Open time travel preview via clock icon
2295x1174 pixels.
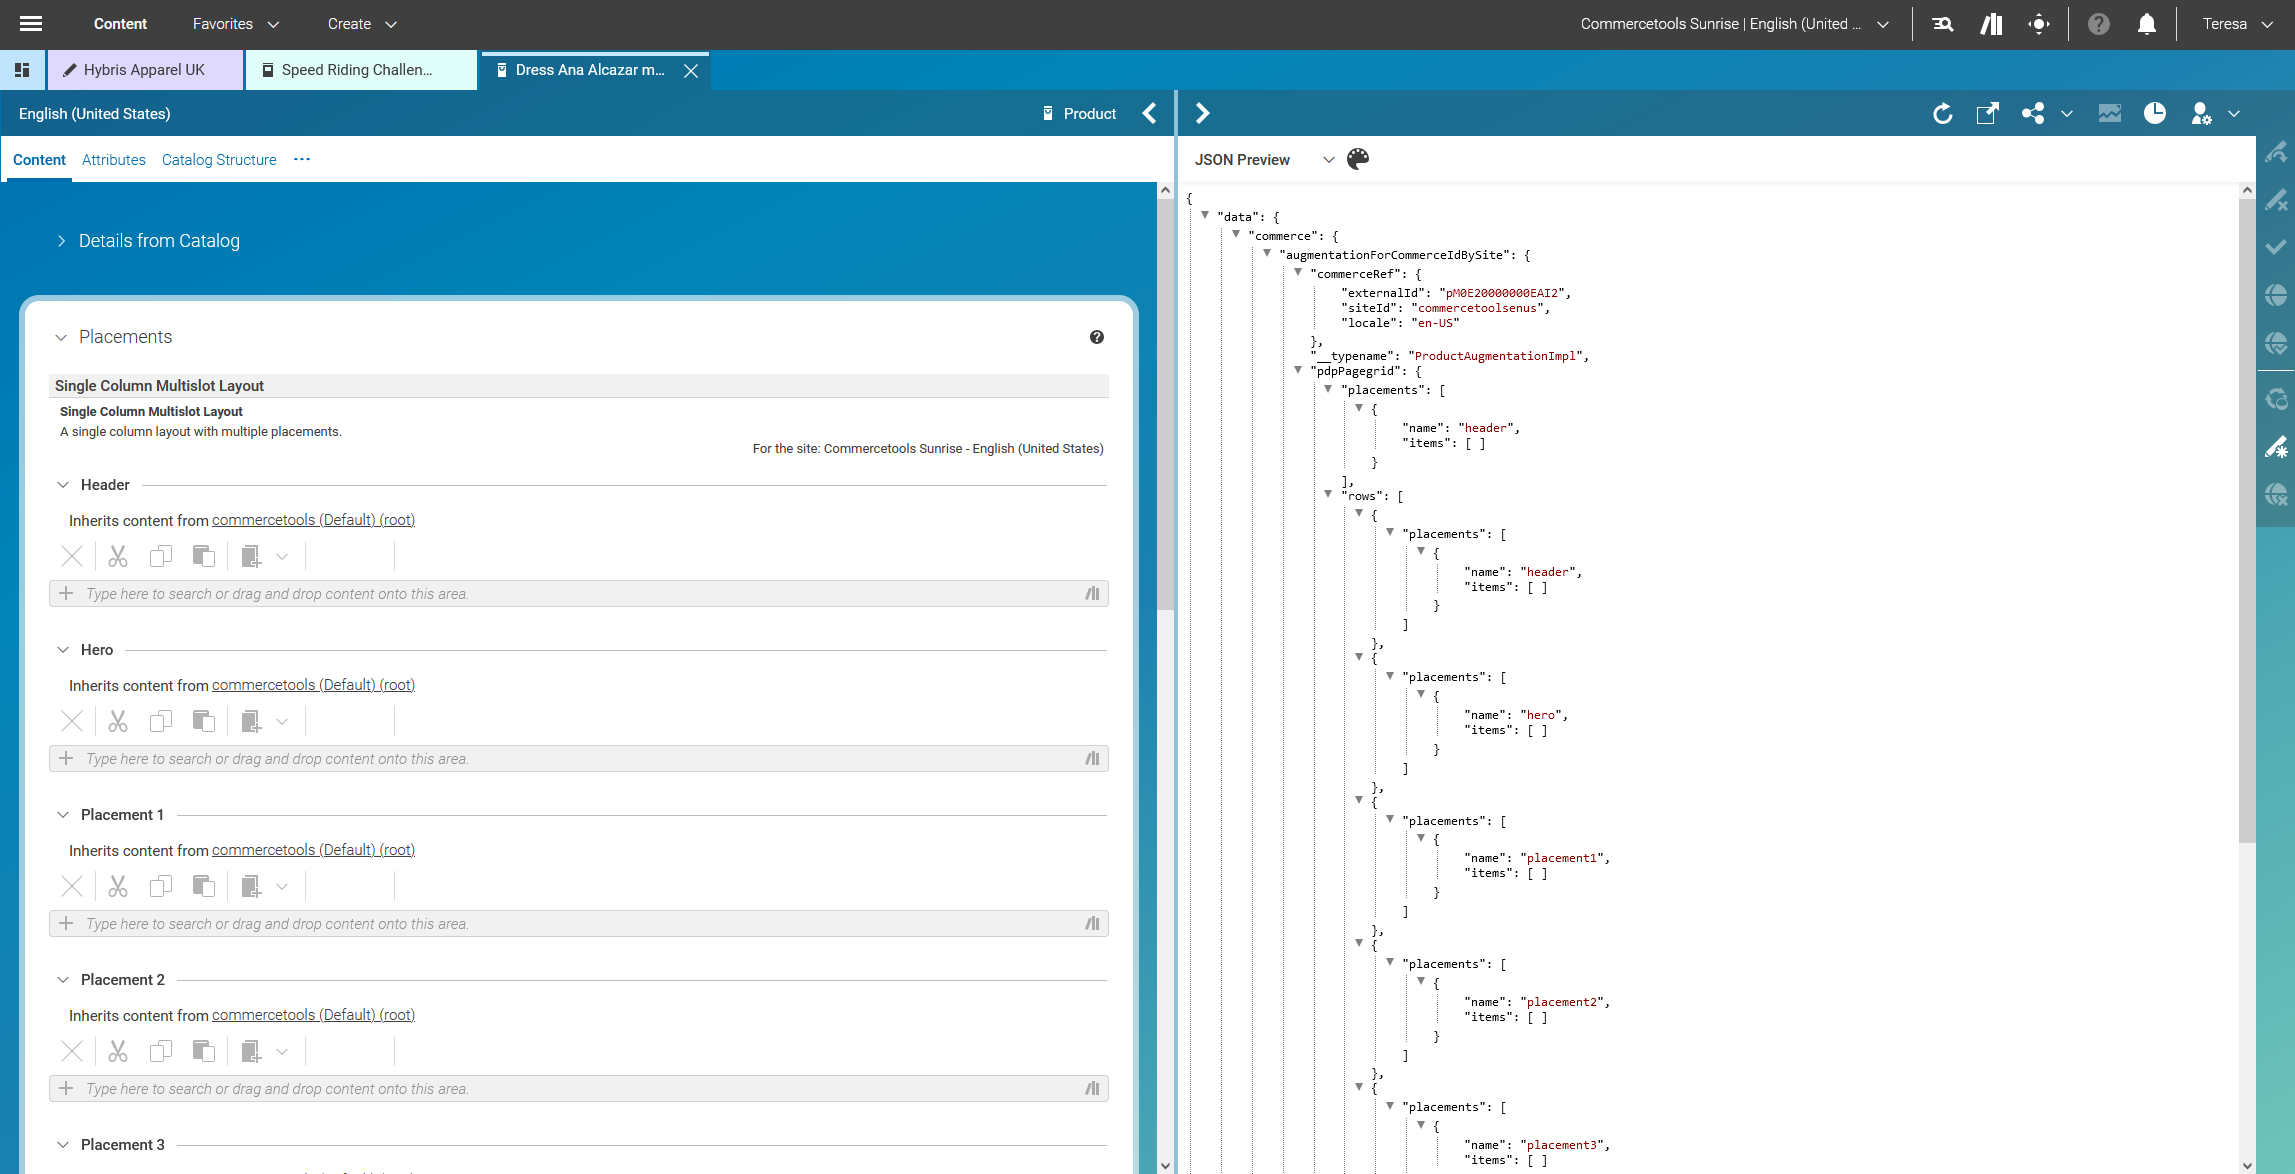[2155, 113]
